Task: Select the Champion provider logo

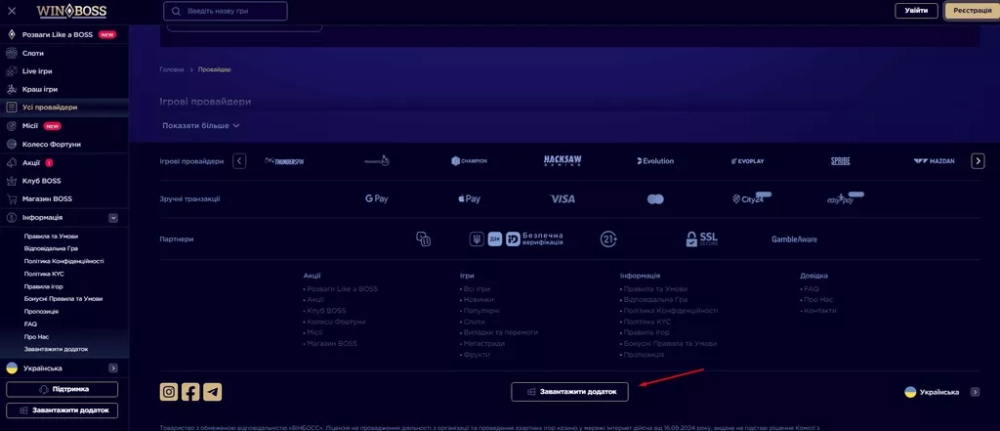Action: pyautogui.click(x=469, y=161)
